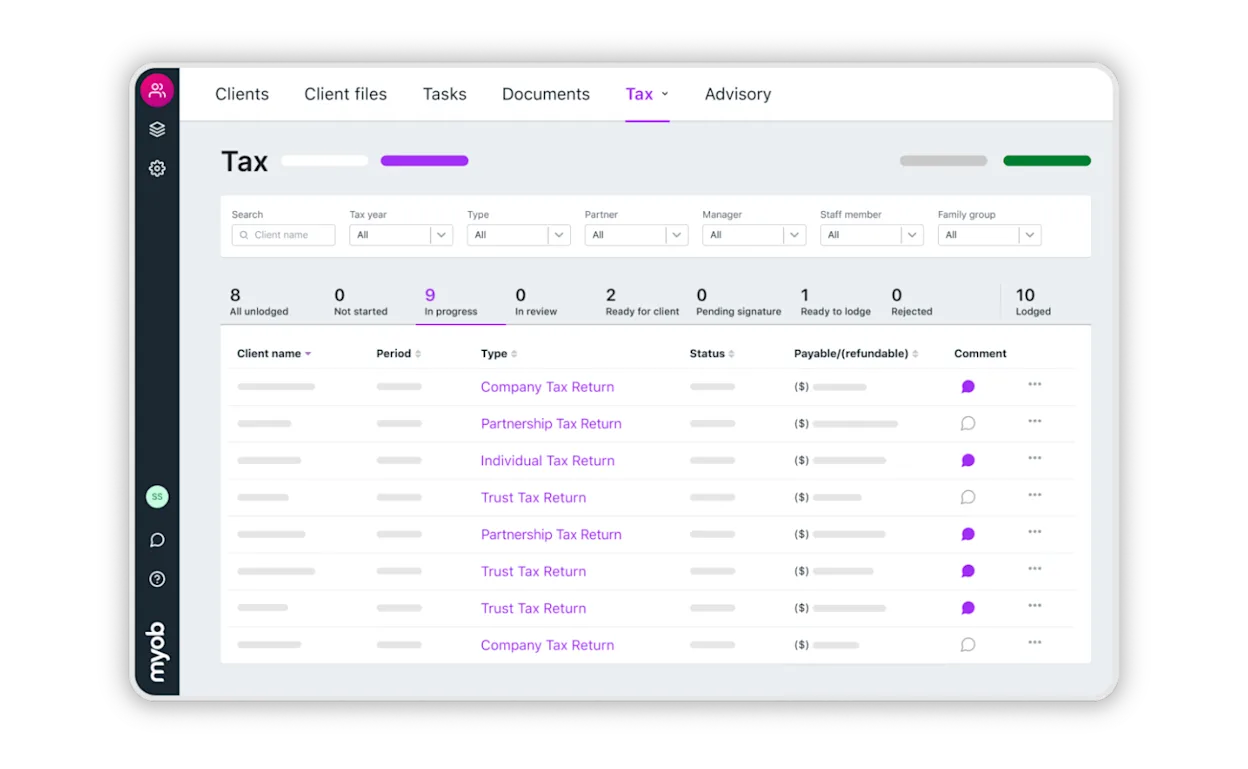Open the Tasks tab

coord(445,94)
